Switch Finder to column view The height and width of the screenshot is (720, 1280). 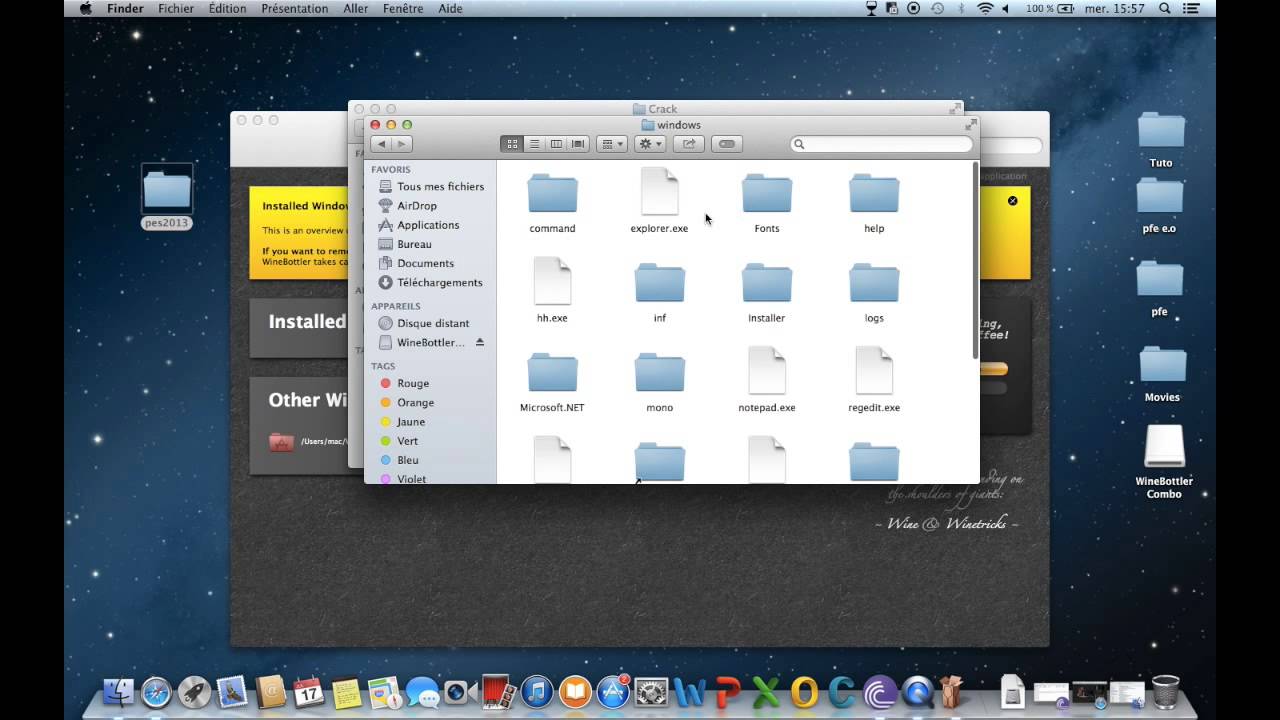tap(556, 144)
